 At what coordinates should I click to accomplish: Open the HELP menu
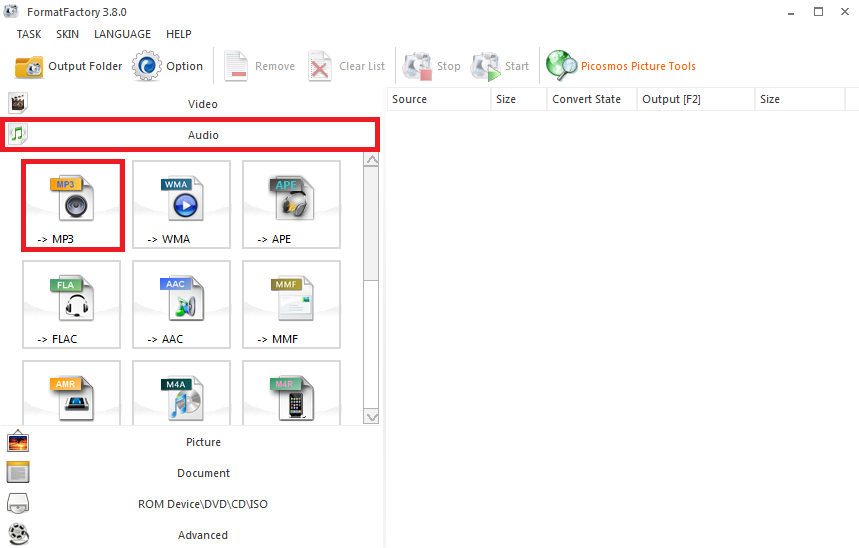[179, 34]
